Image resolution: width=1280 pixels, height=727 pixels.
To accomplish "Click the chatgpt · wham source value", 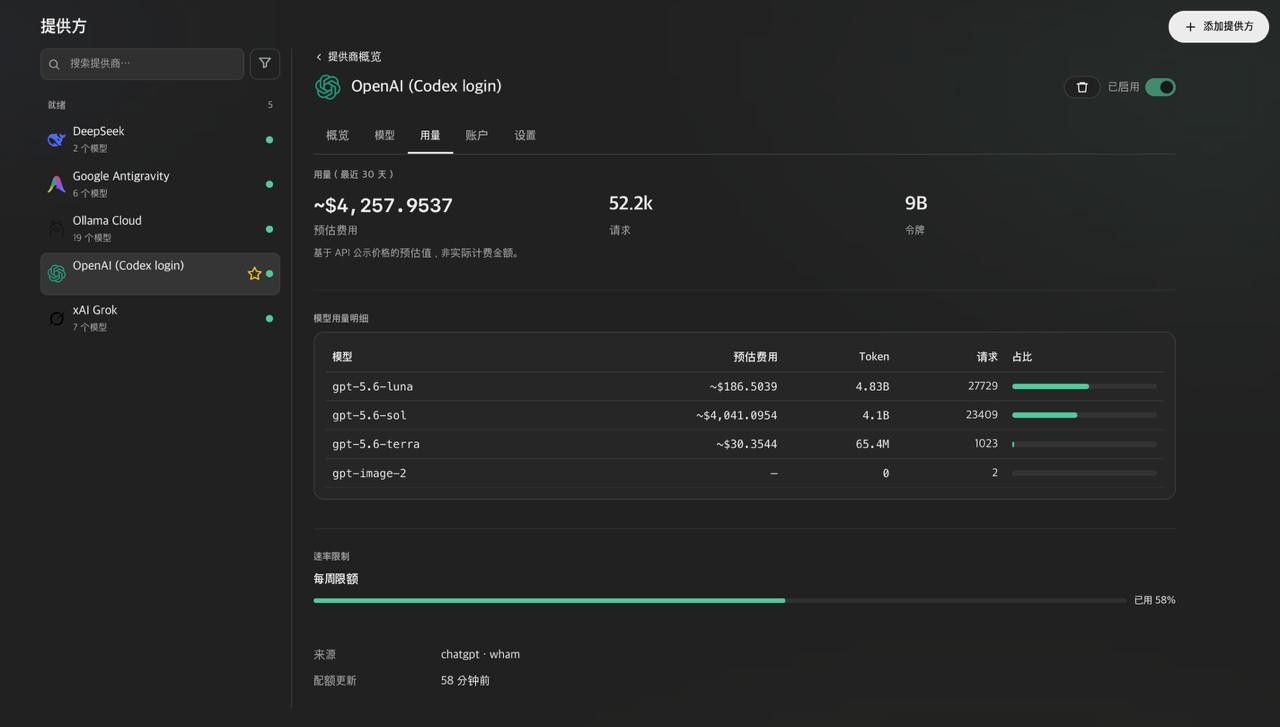I will click(480, 655).
